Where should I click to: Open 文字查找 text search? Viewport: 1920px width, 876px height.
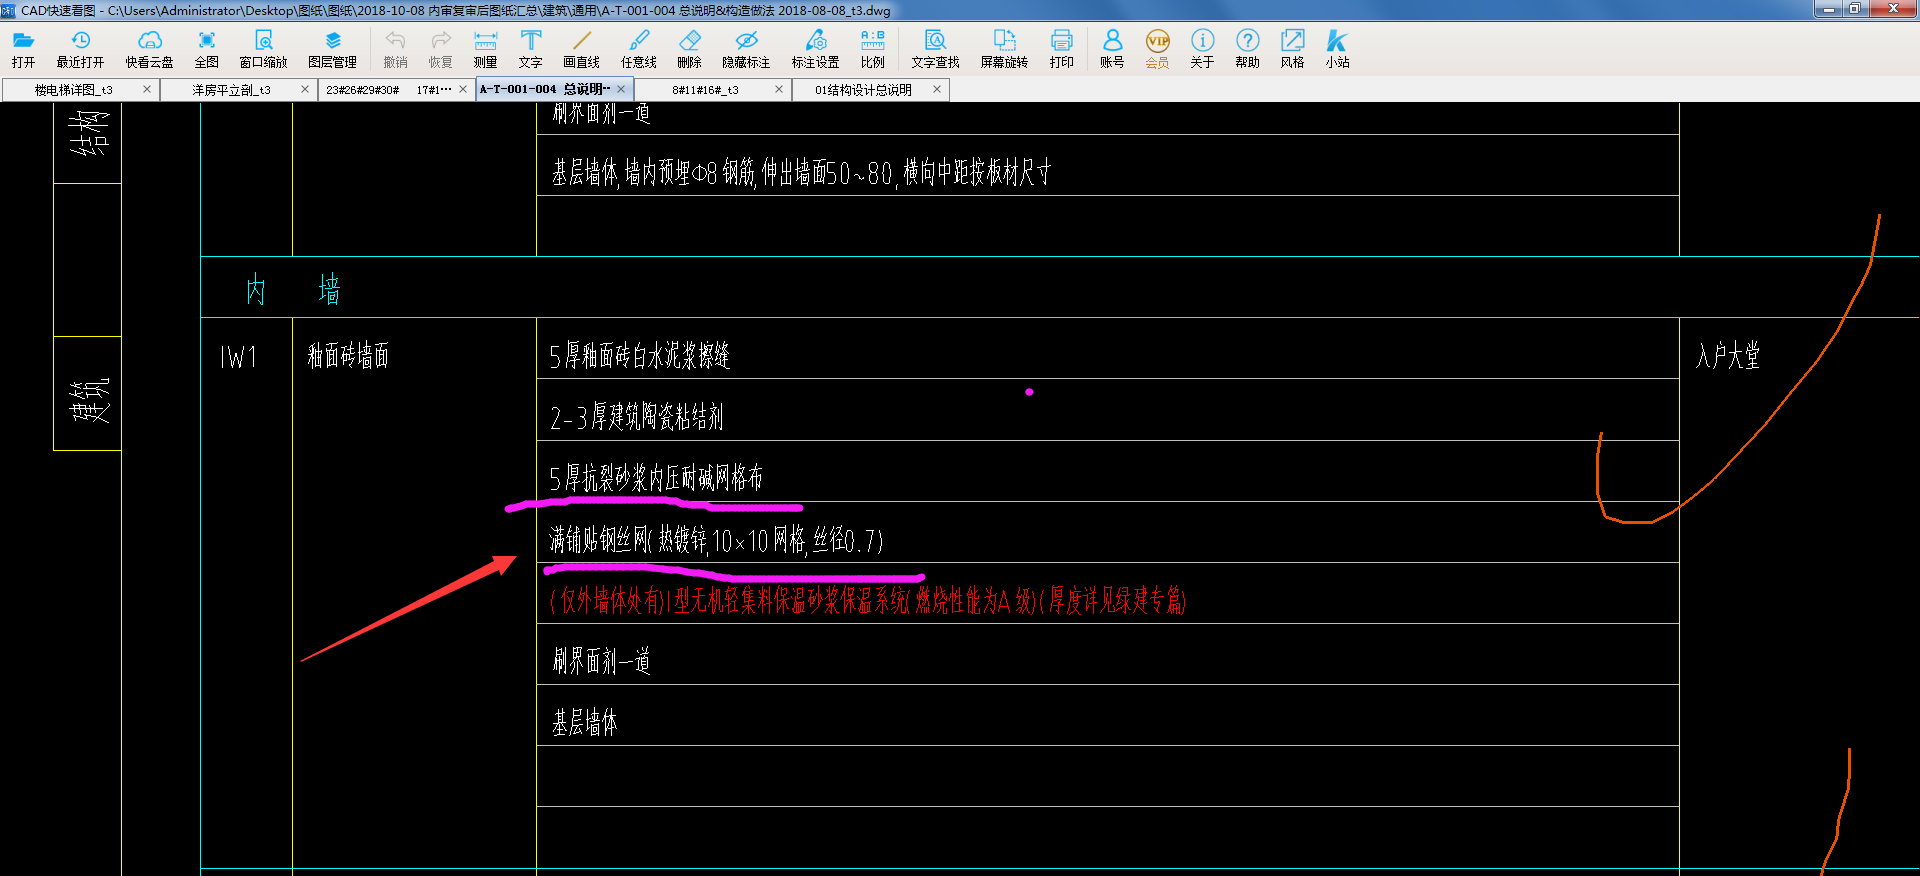click(x=935, y=49)
